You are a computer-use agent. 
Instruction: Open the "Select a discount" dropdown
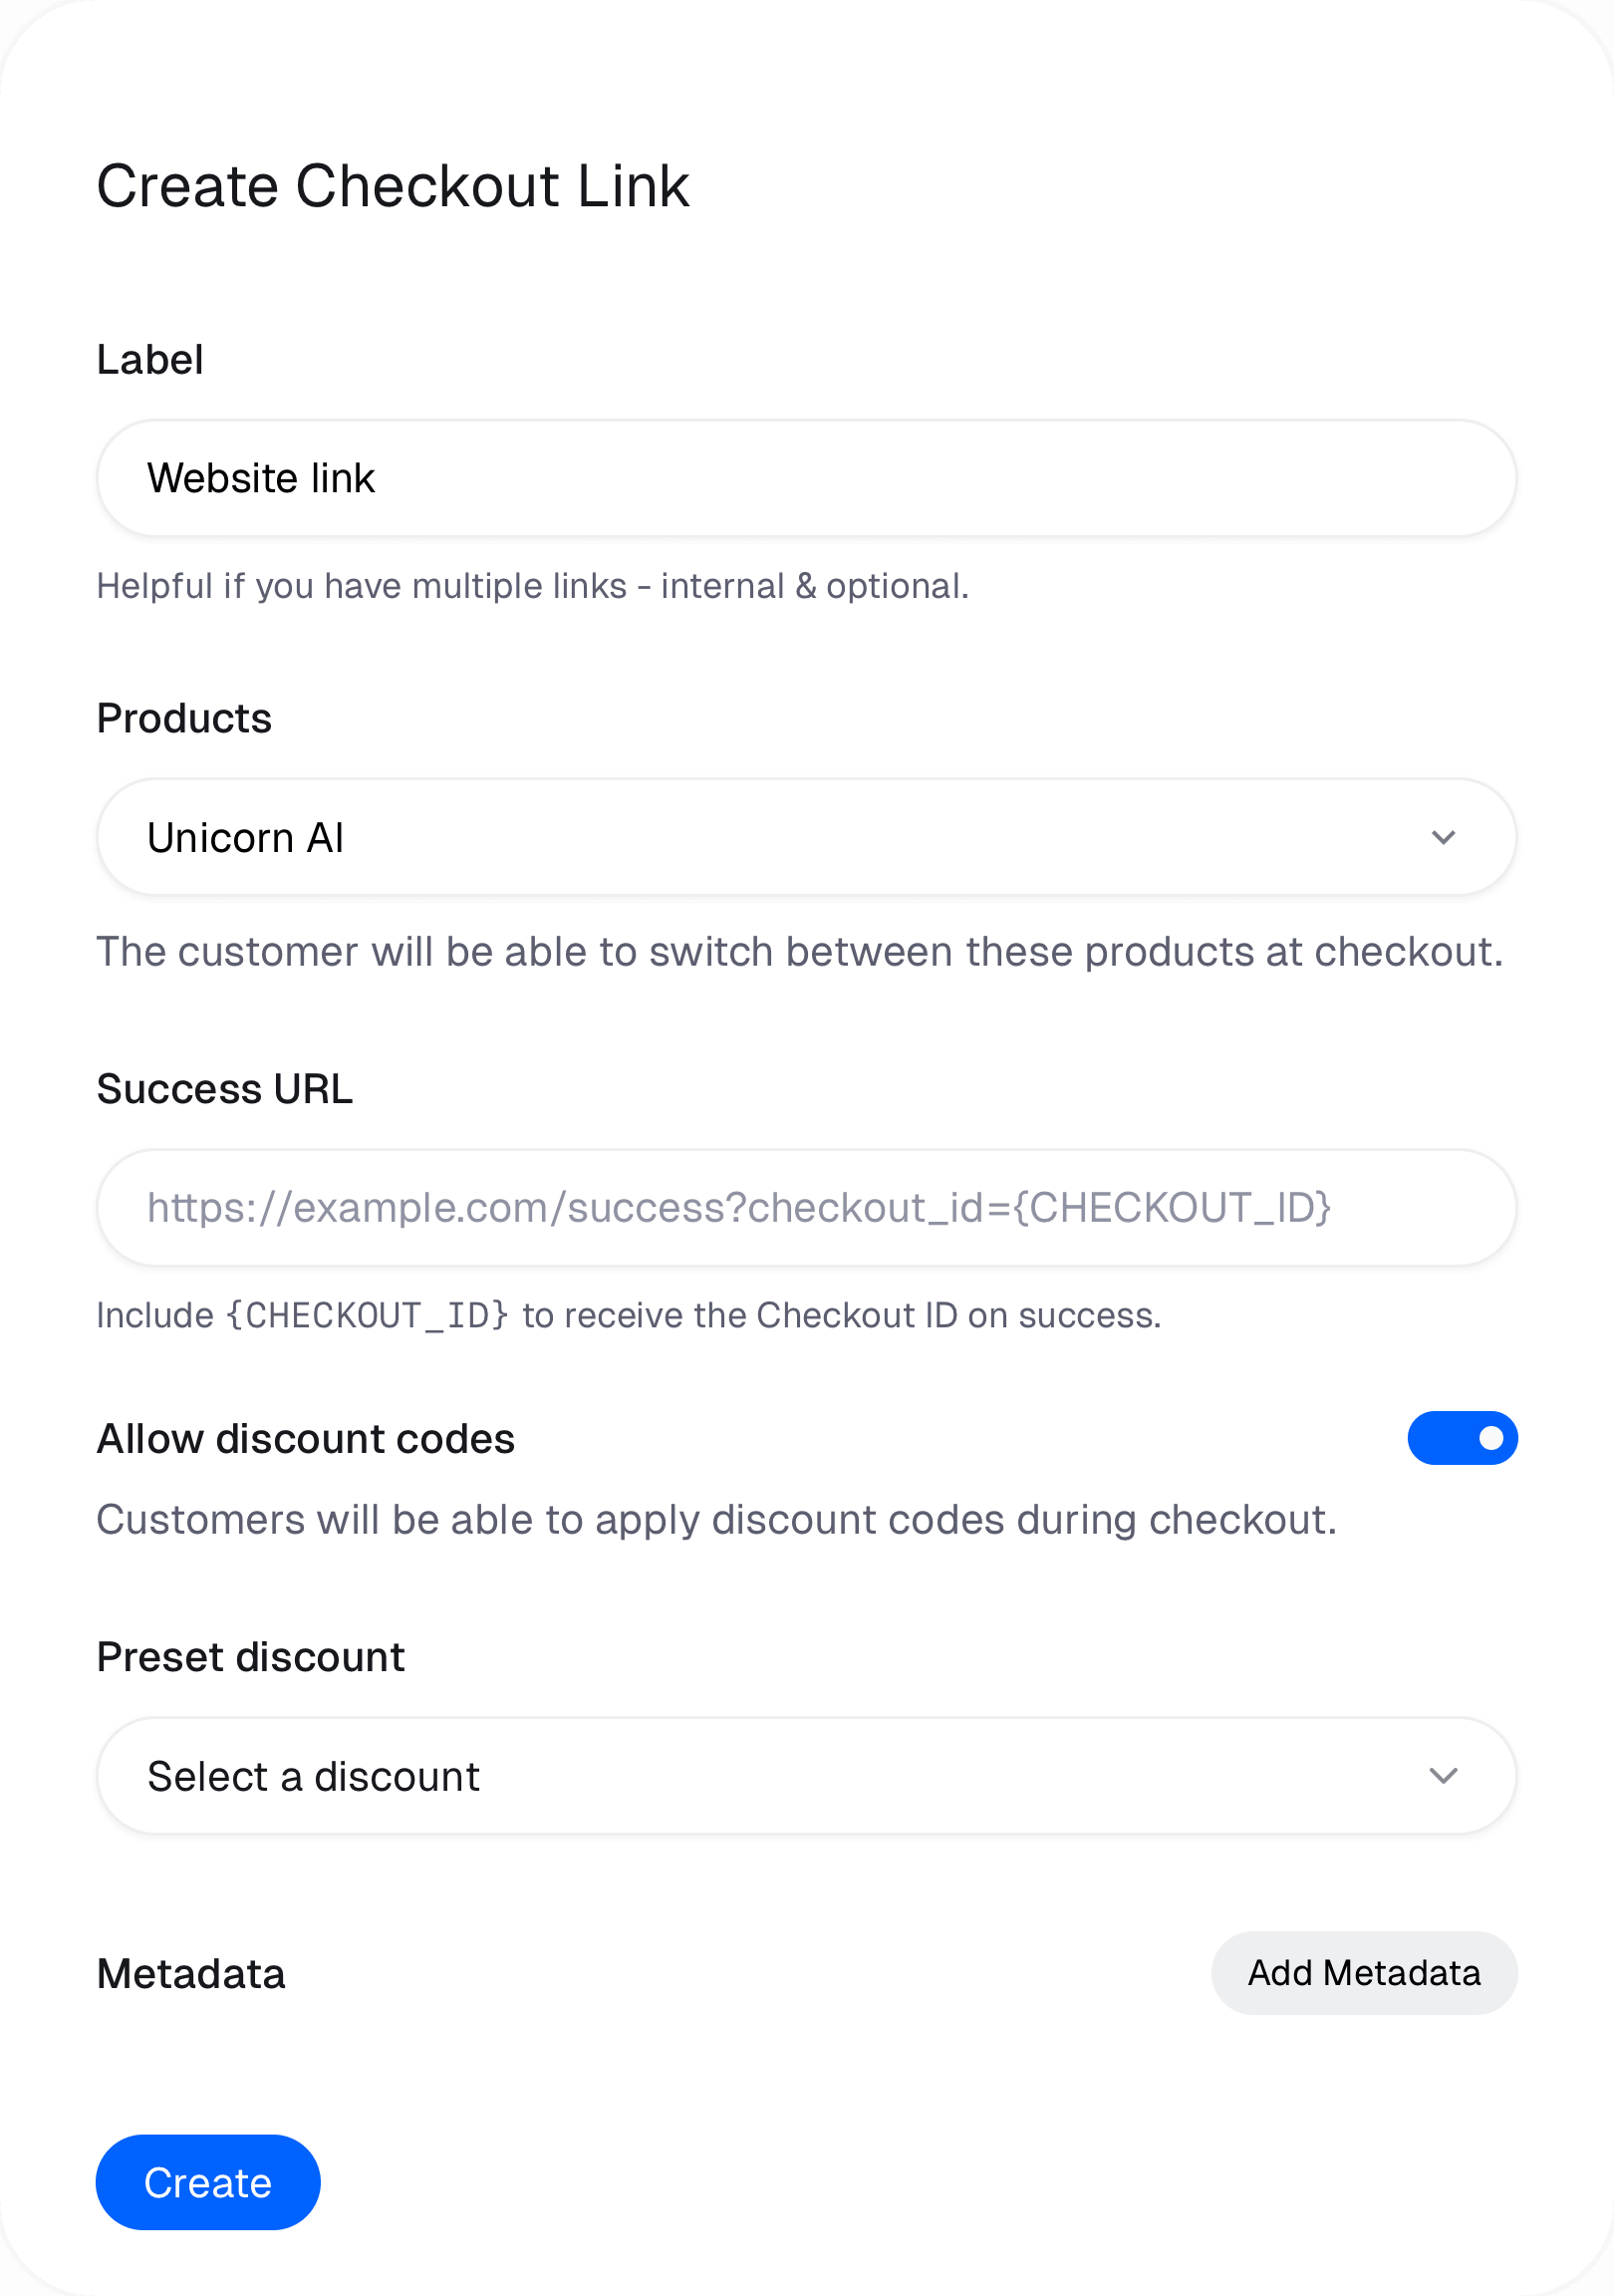click(x=806, y=1776)
